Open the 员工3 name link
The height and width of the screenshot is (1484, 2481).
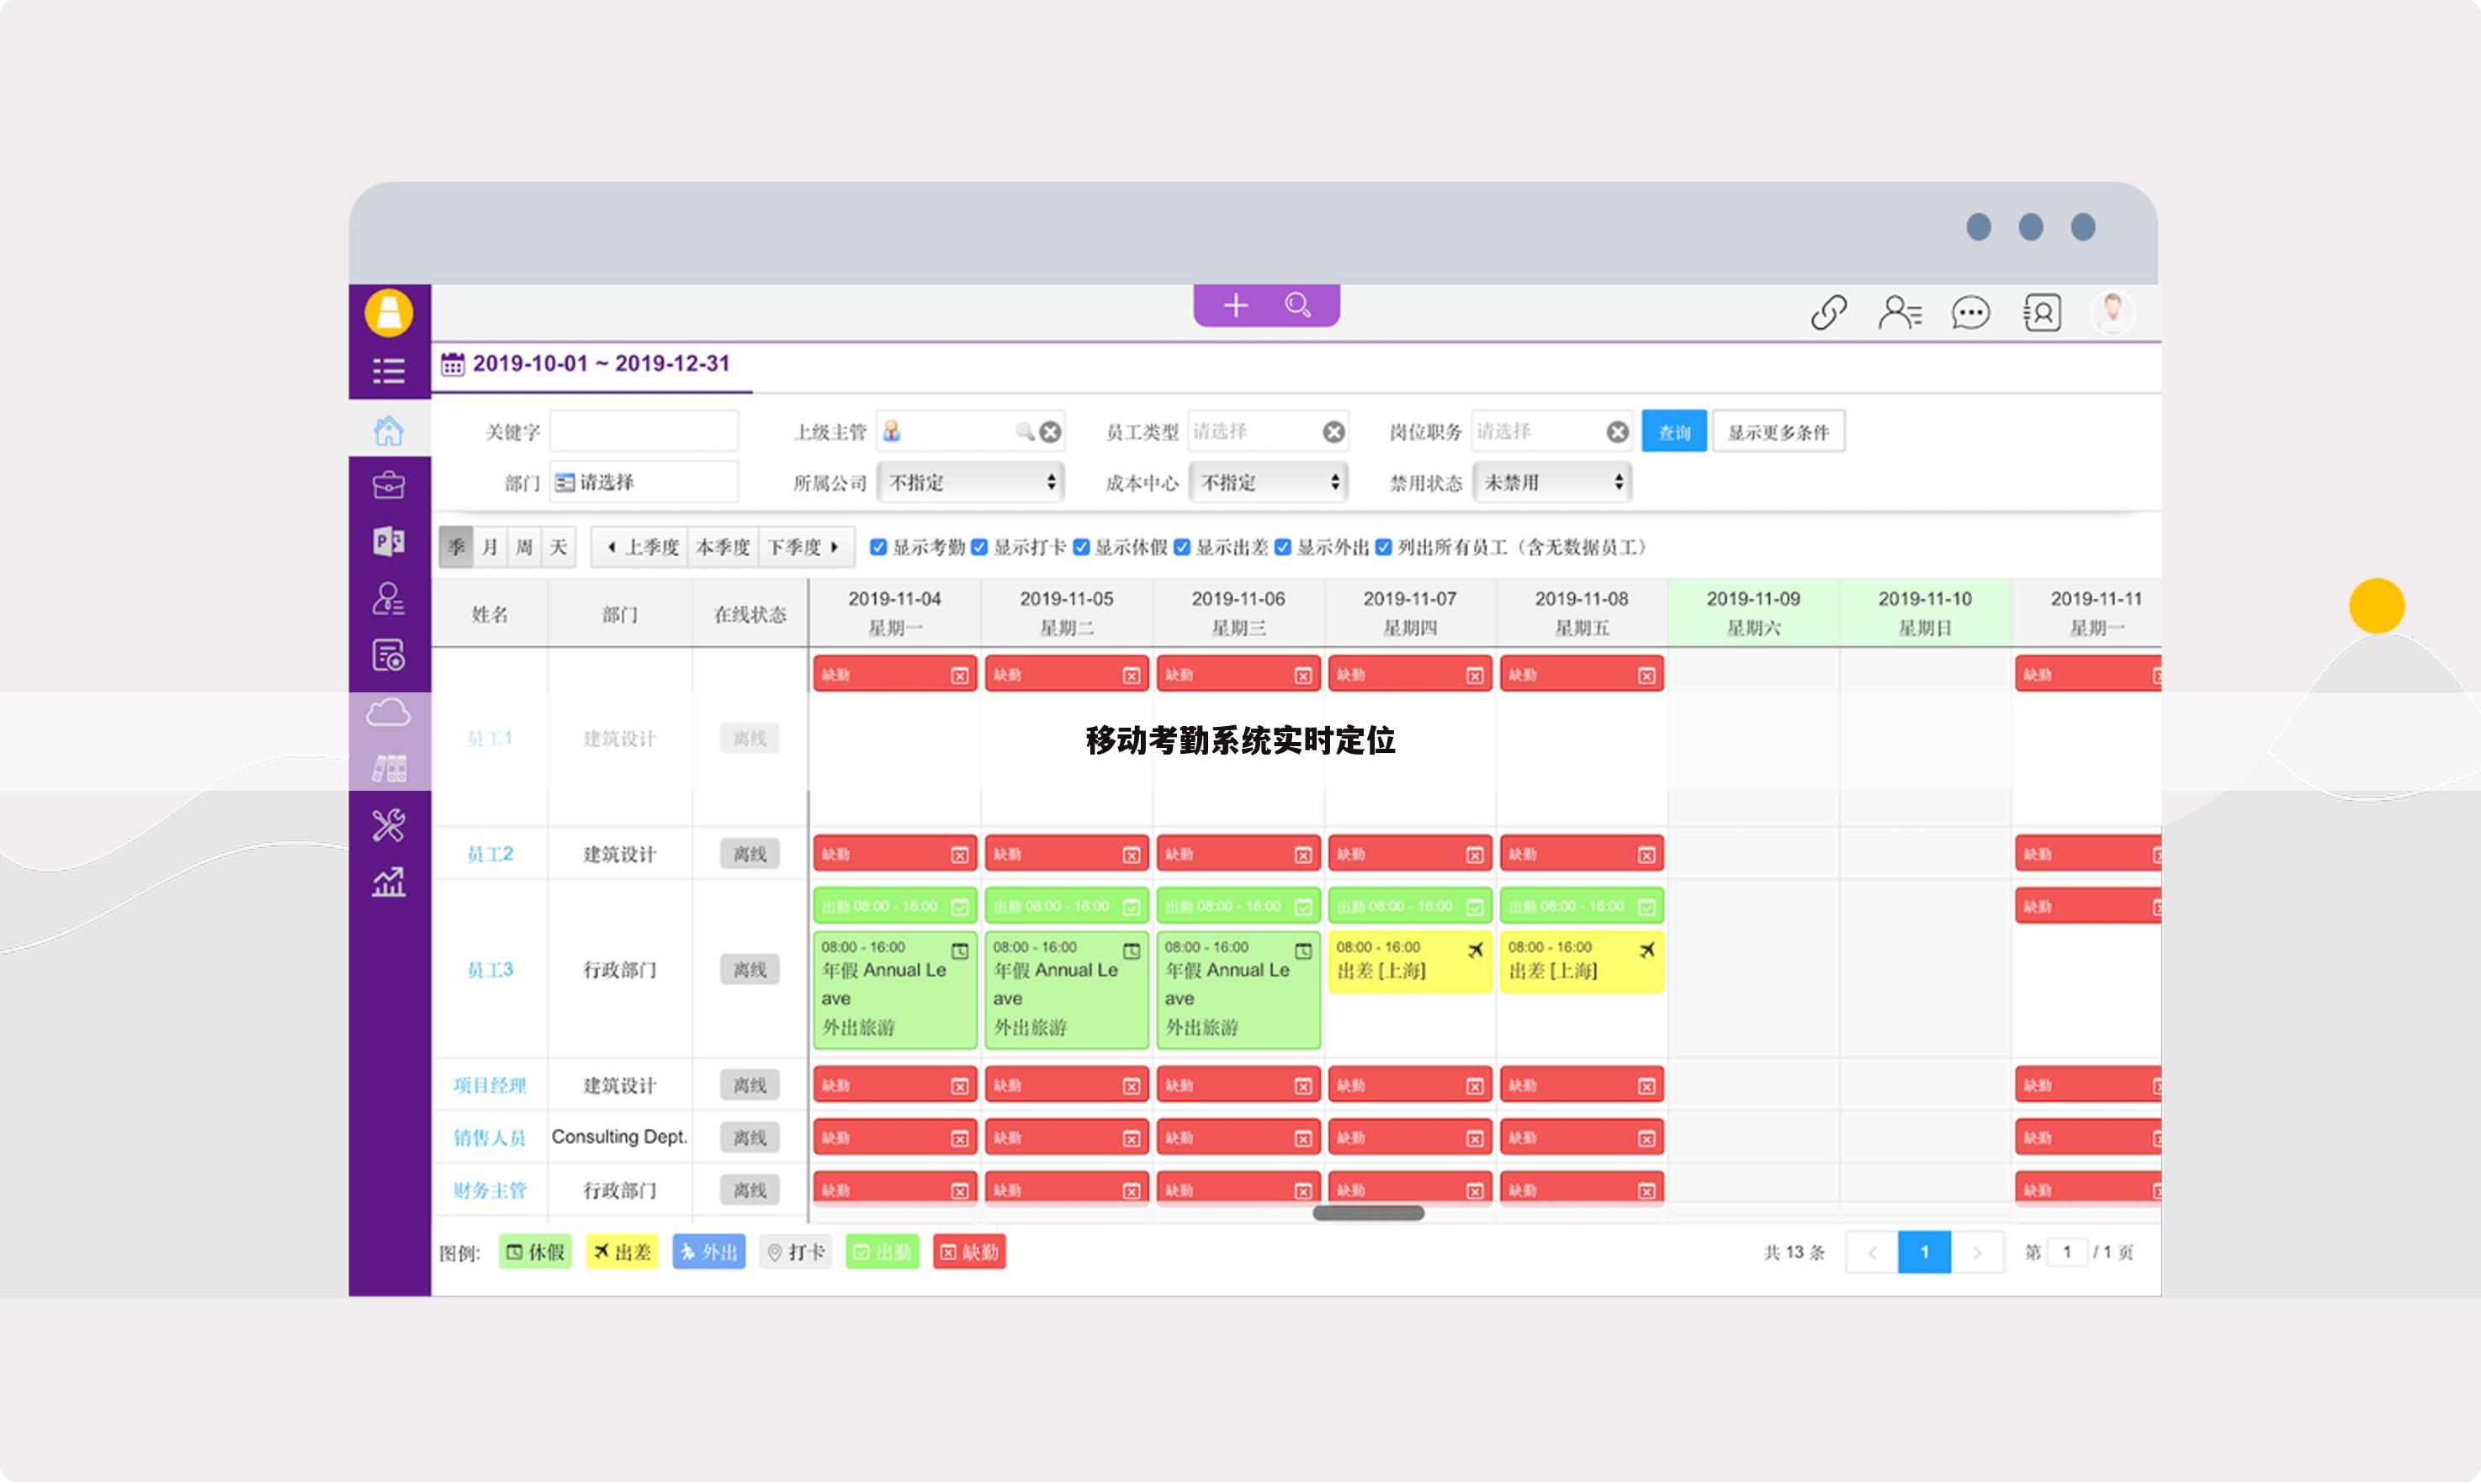coord(490,969)
